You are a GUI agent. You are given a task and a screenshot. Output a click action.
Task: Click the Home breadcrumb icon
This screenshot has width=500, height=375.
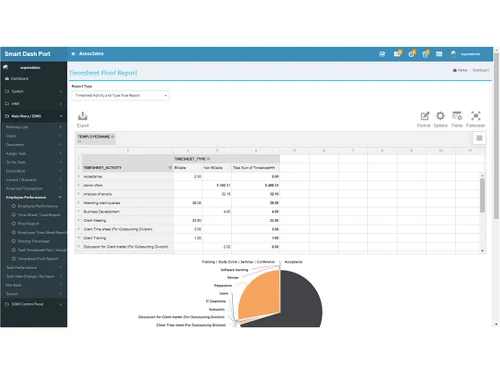[455, 70]
